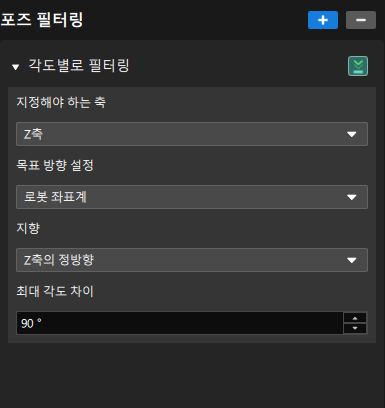Click into the 90° angle input field
The width and height of the screenshot is (385, 408).
point(180,323)
